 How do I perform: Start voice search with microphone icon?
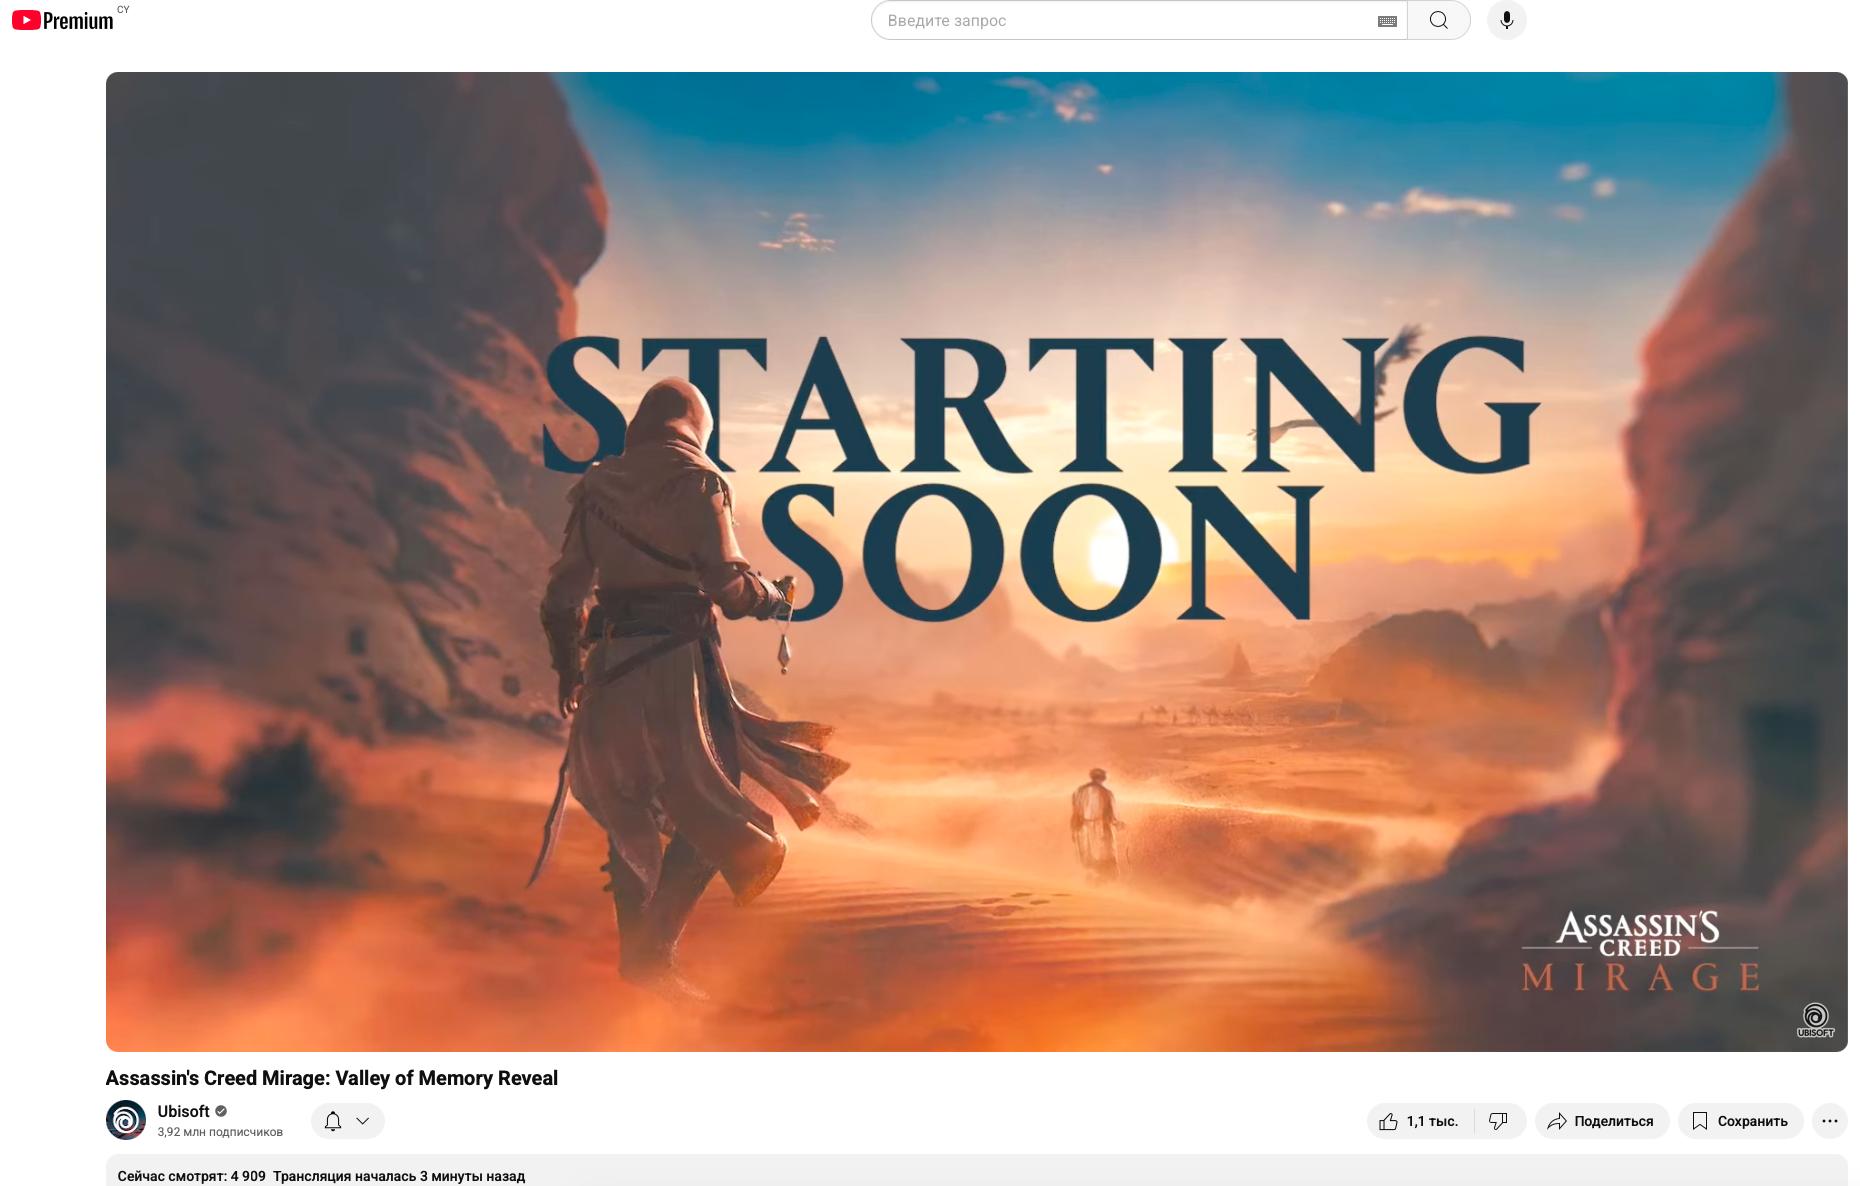click(1506, 20)
